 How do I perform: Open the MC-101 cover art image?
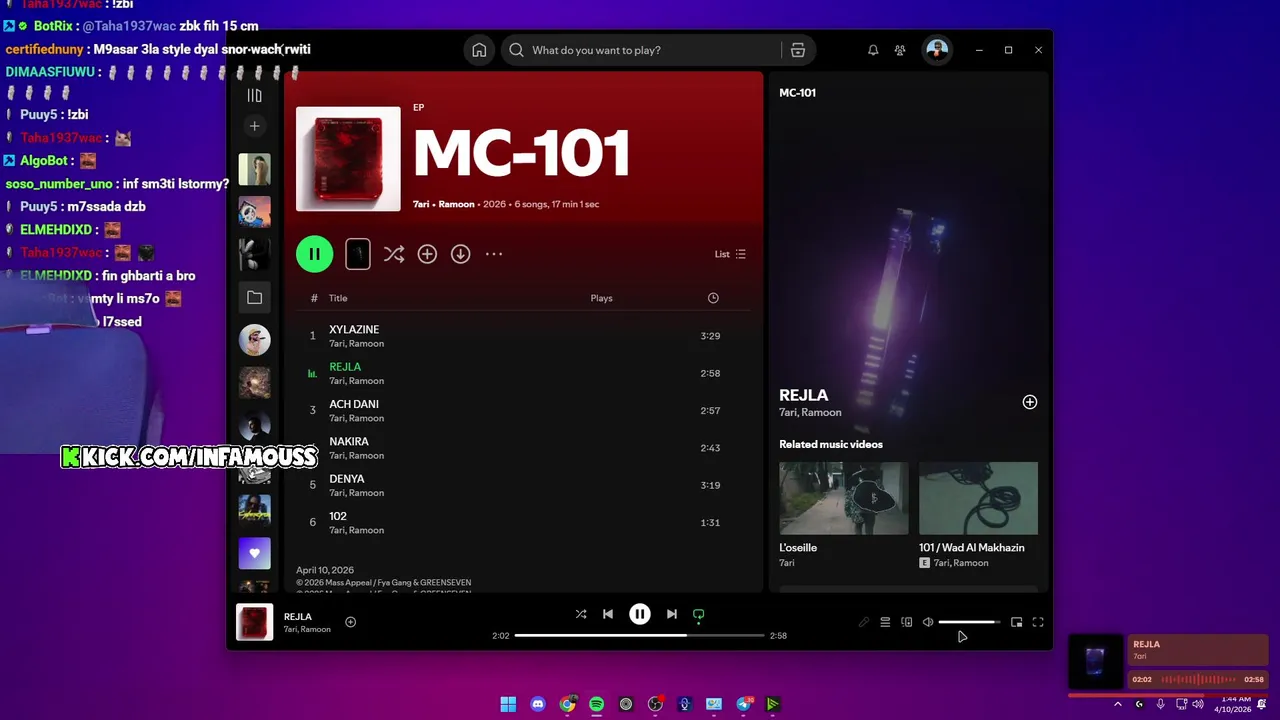[x=348, y=159]
